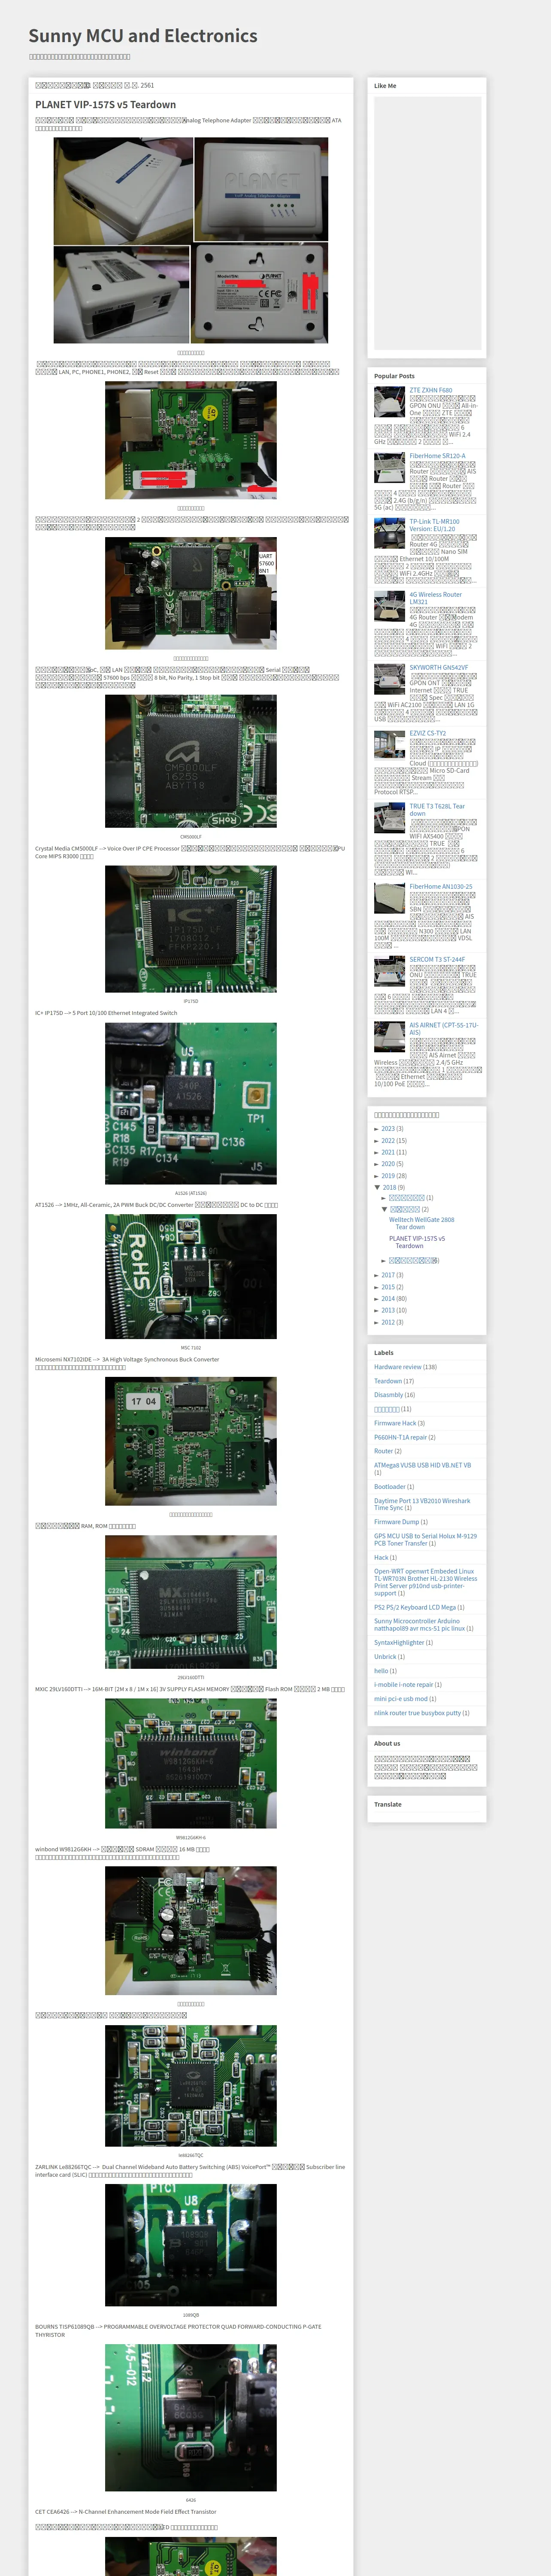Viewport: 551px width, 2576px height.
Task: Filter by SyntaxHighlighter label
Action: pos(399,1643)
